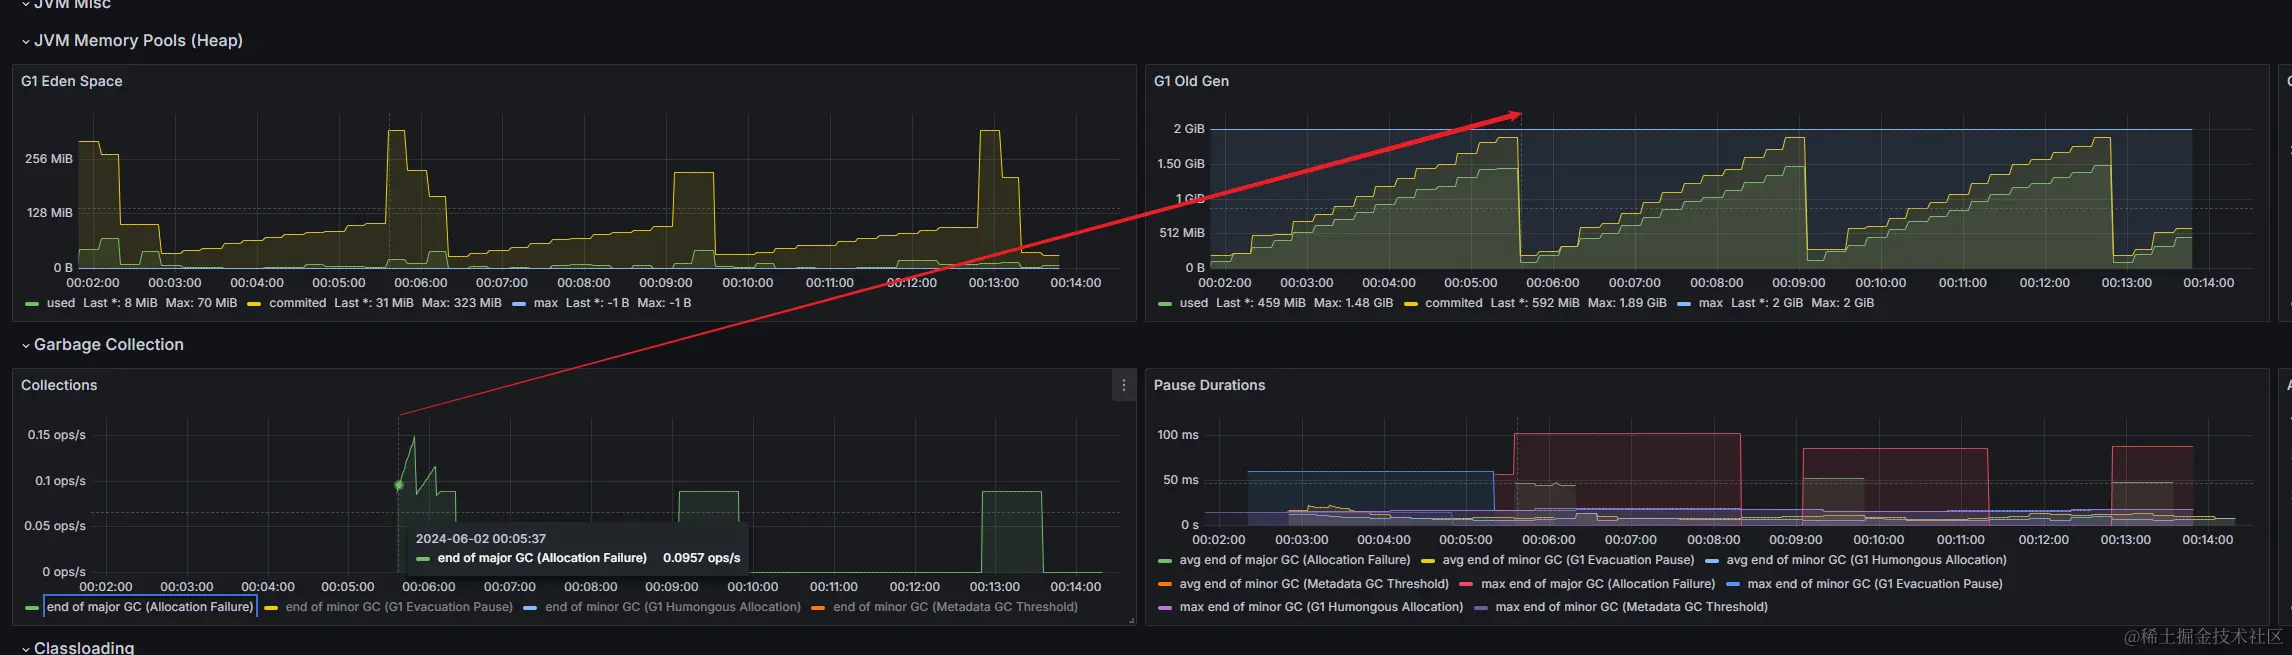Toggle end of minor GC (G1 Humongous Allocation) series

(x=673, y=607)
